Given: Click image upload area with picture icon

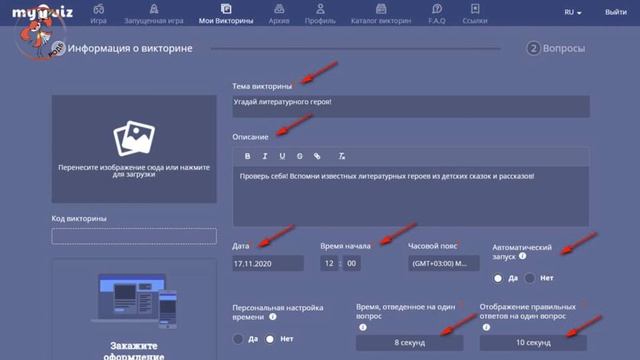Looking at the screenshot, I should (x=134, y=149).
